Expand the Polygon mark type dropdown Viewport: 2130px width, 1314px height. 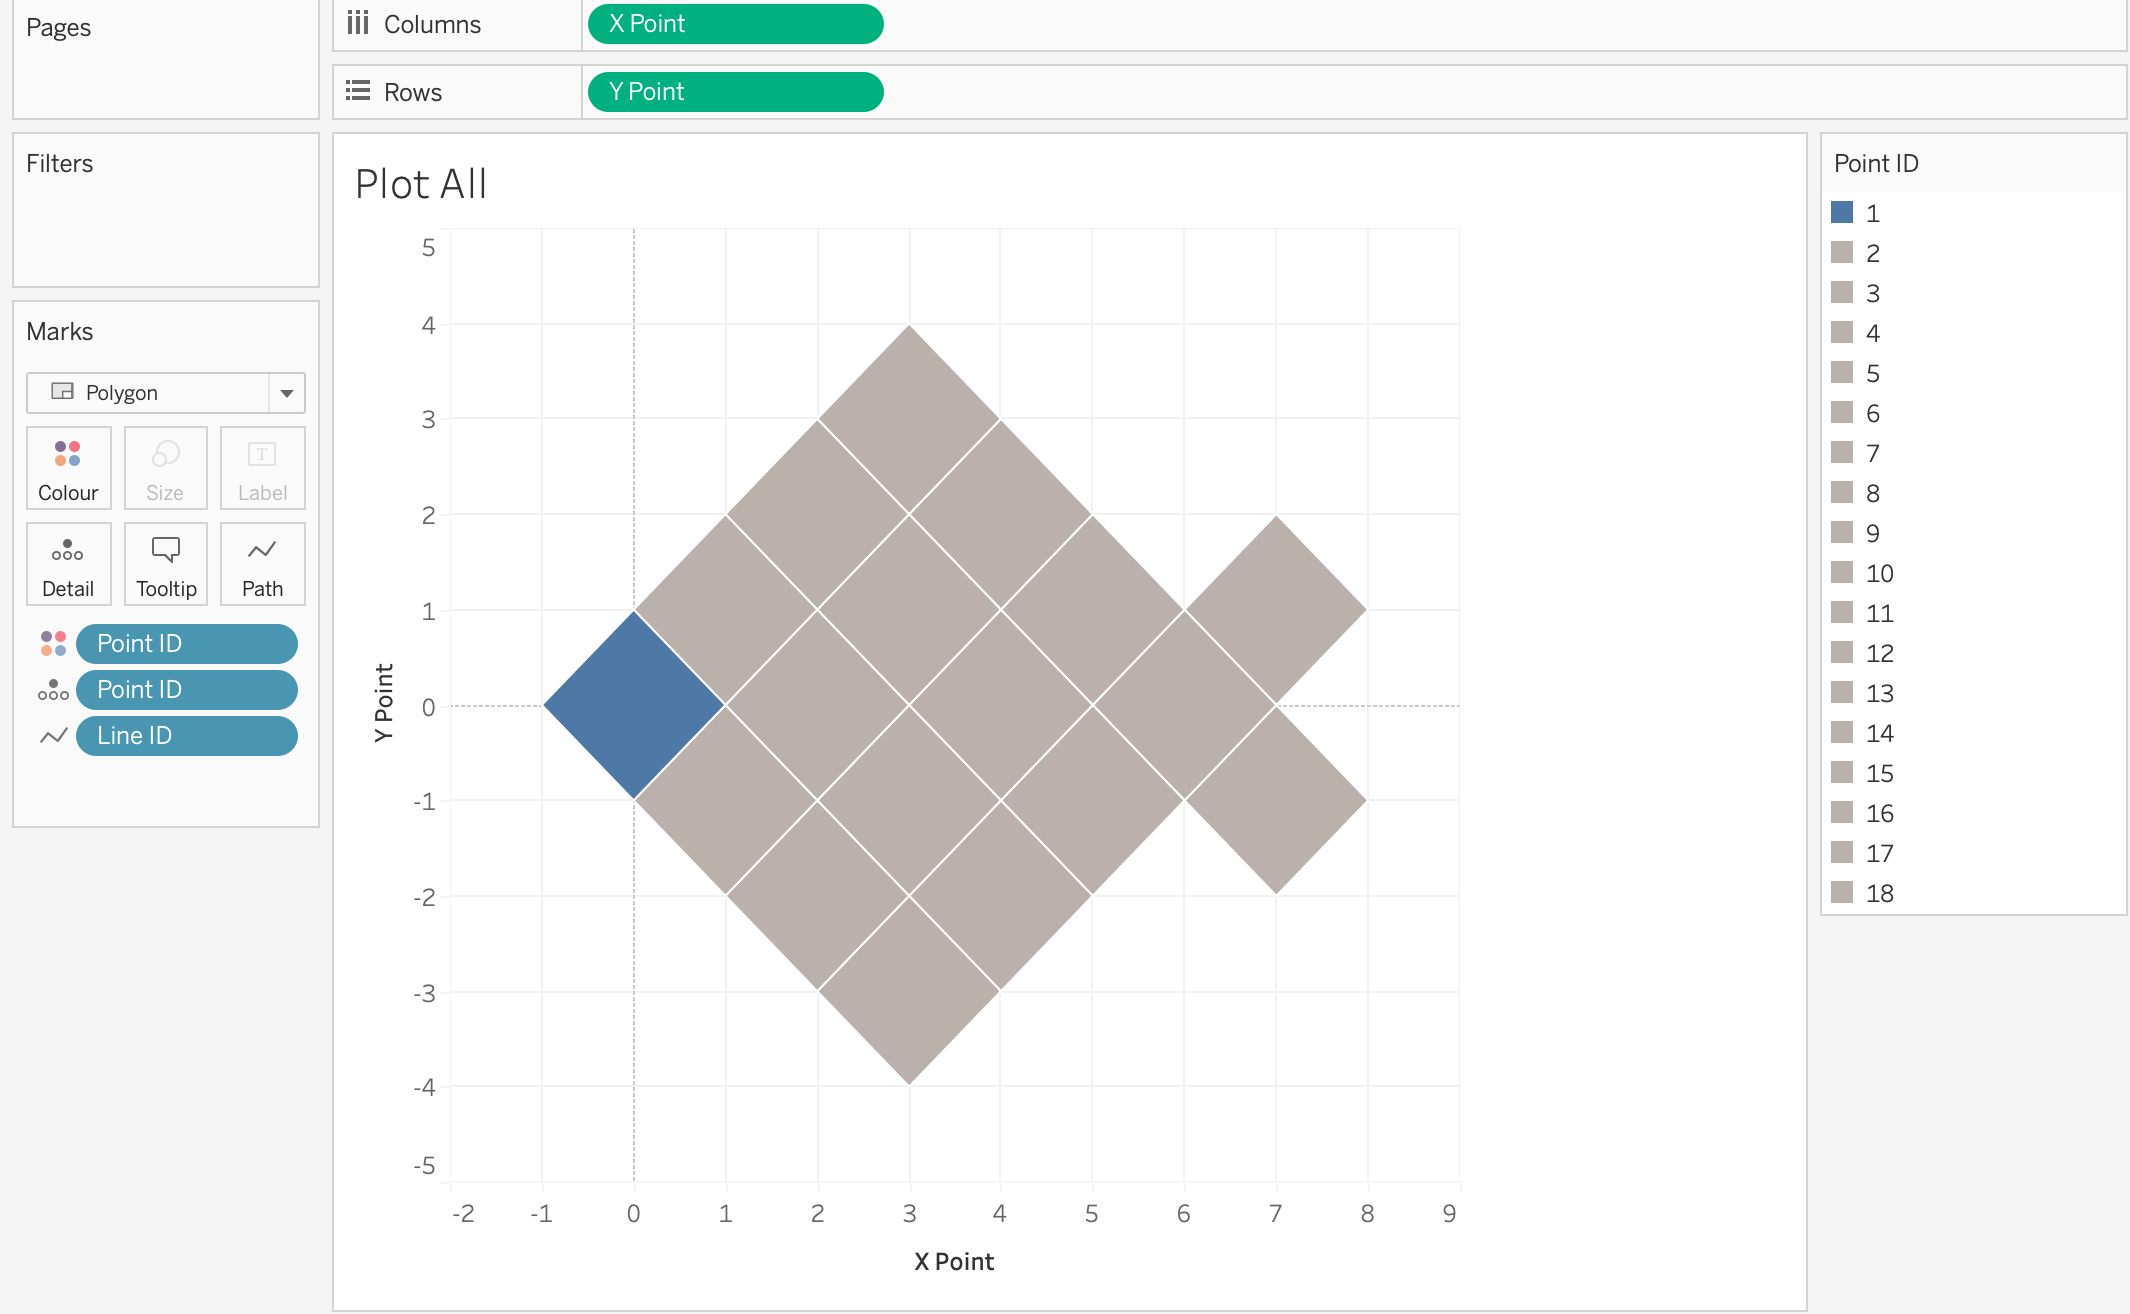click(286, 393)
